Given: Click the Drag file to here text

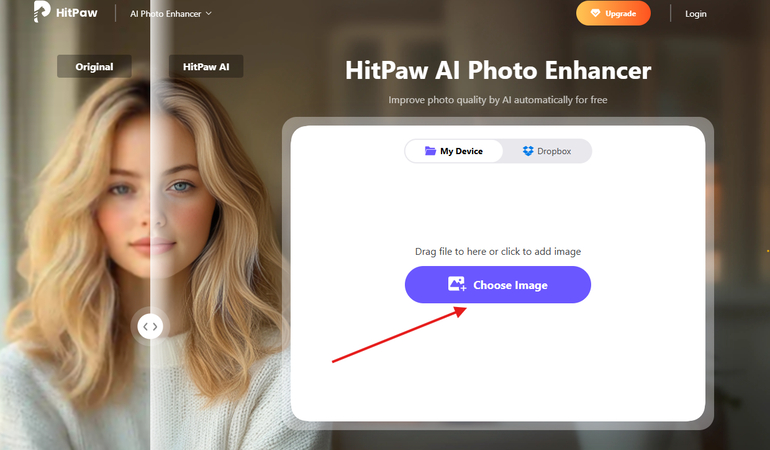Looking at the screenshot, I should click(x=497, y=252).
